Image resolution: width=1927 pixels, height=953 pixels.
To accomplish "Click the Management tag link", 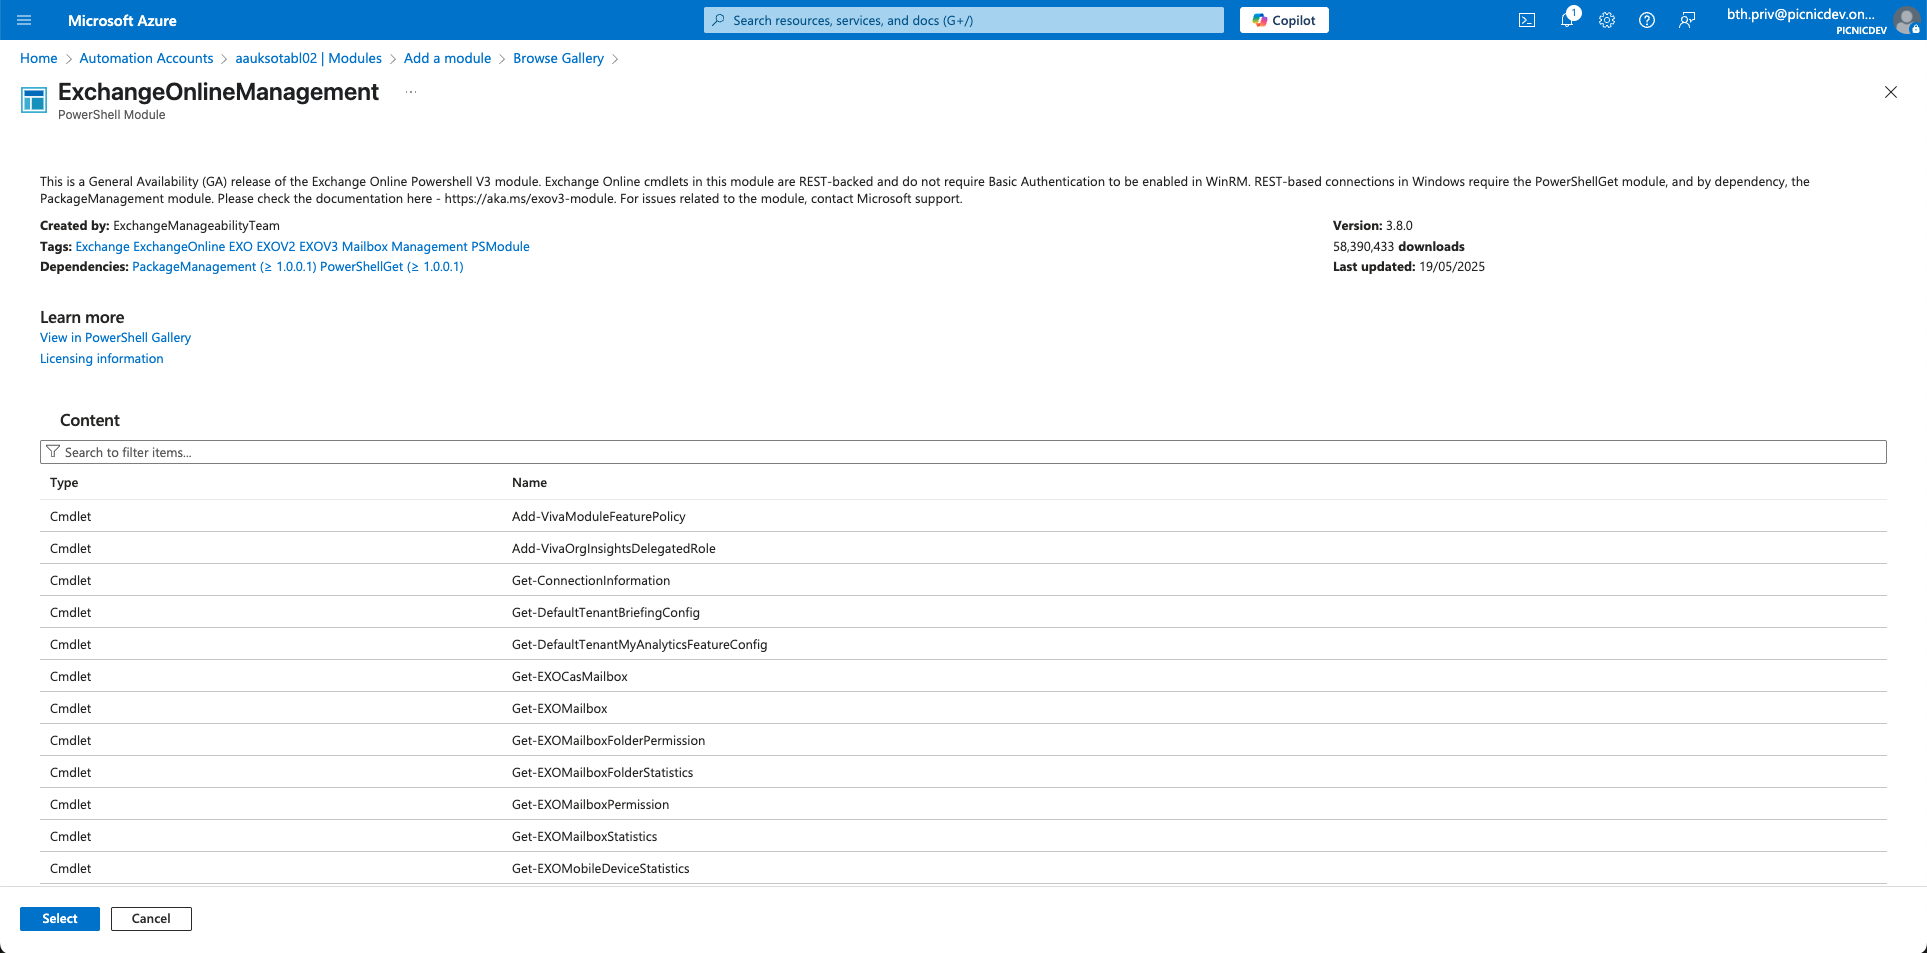I will pyautogui.click(x=429, y=246).
